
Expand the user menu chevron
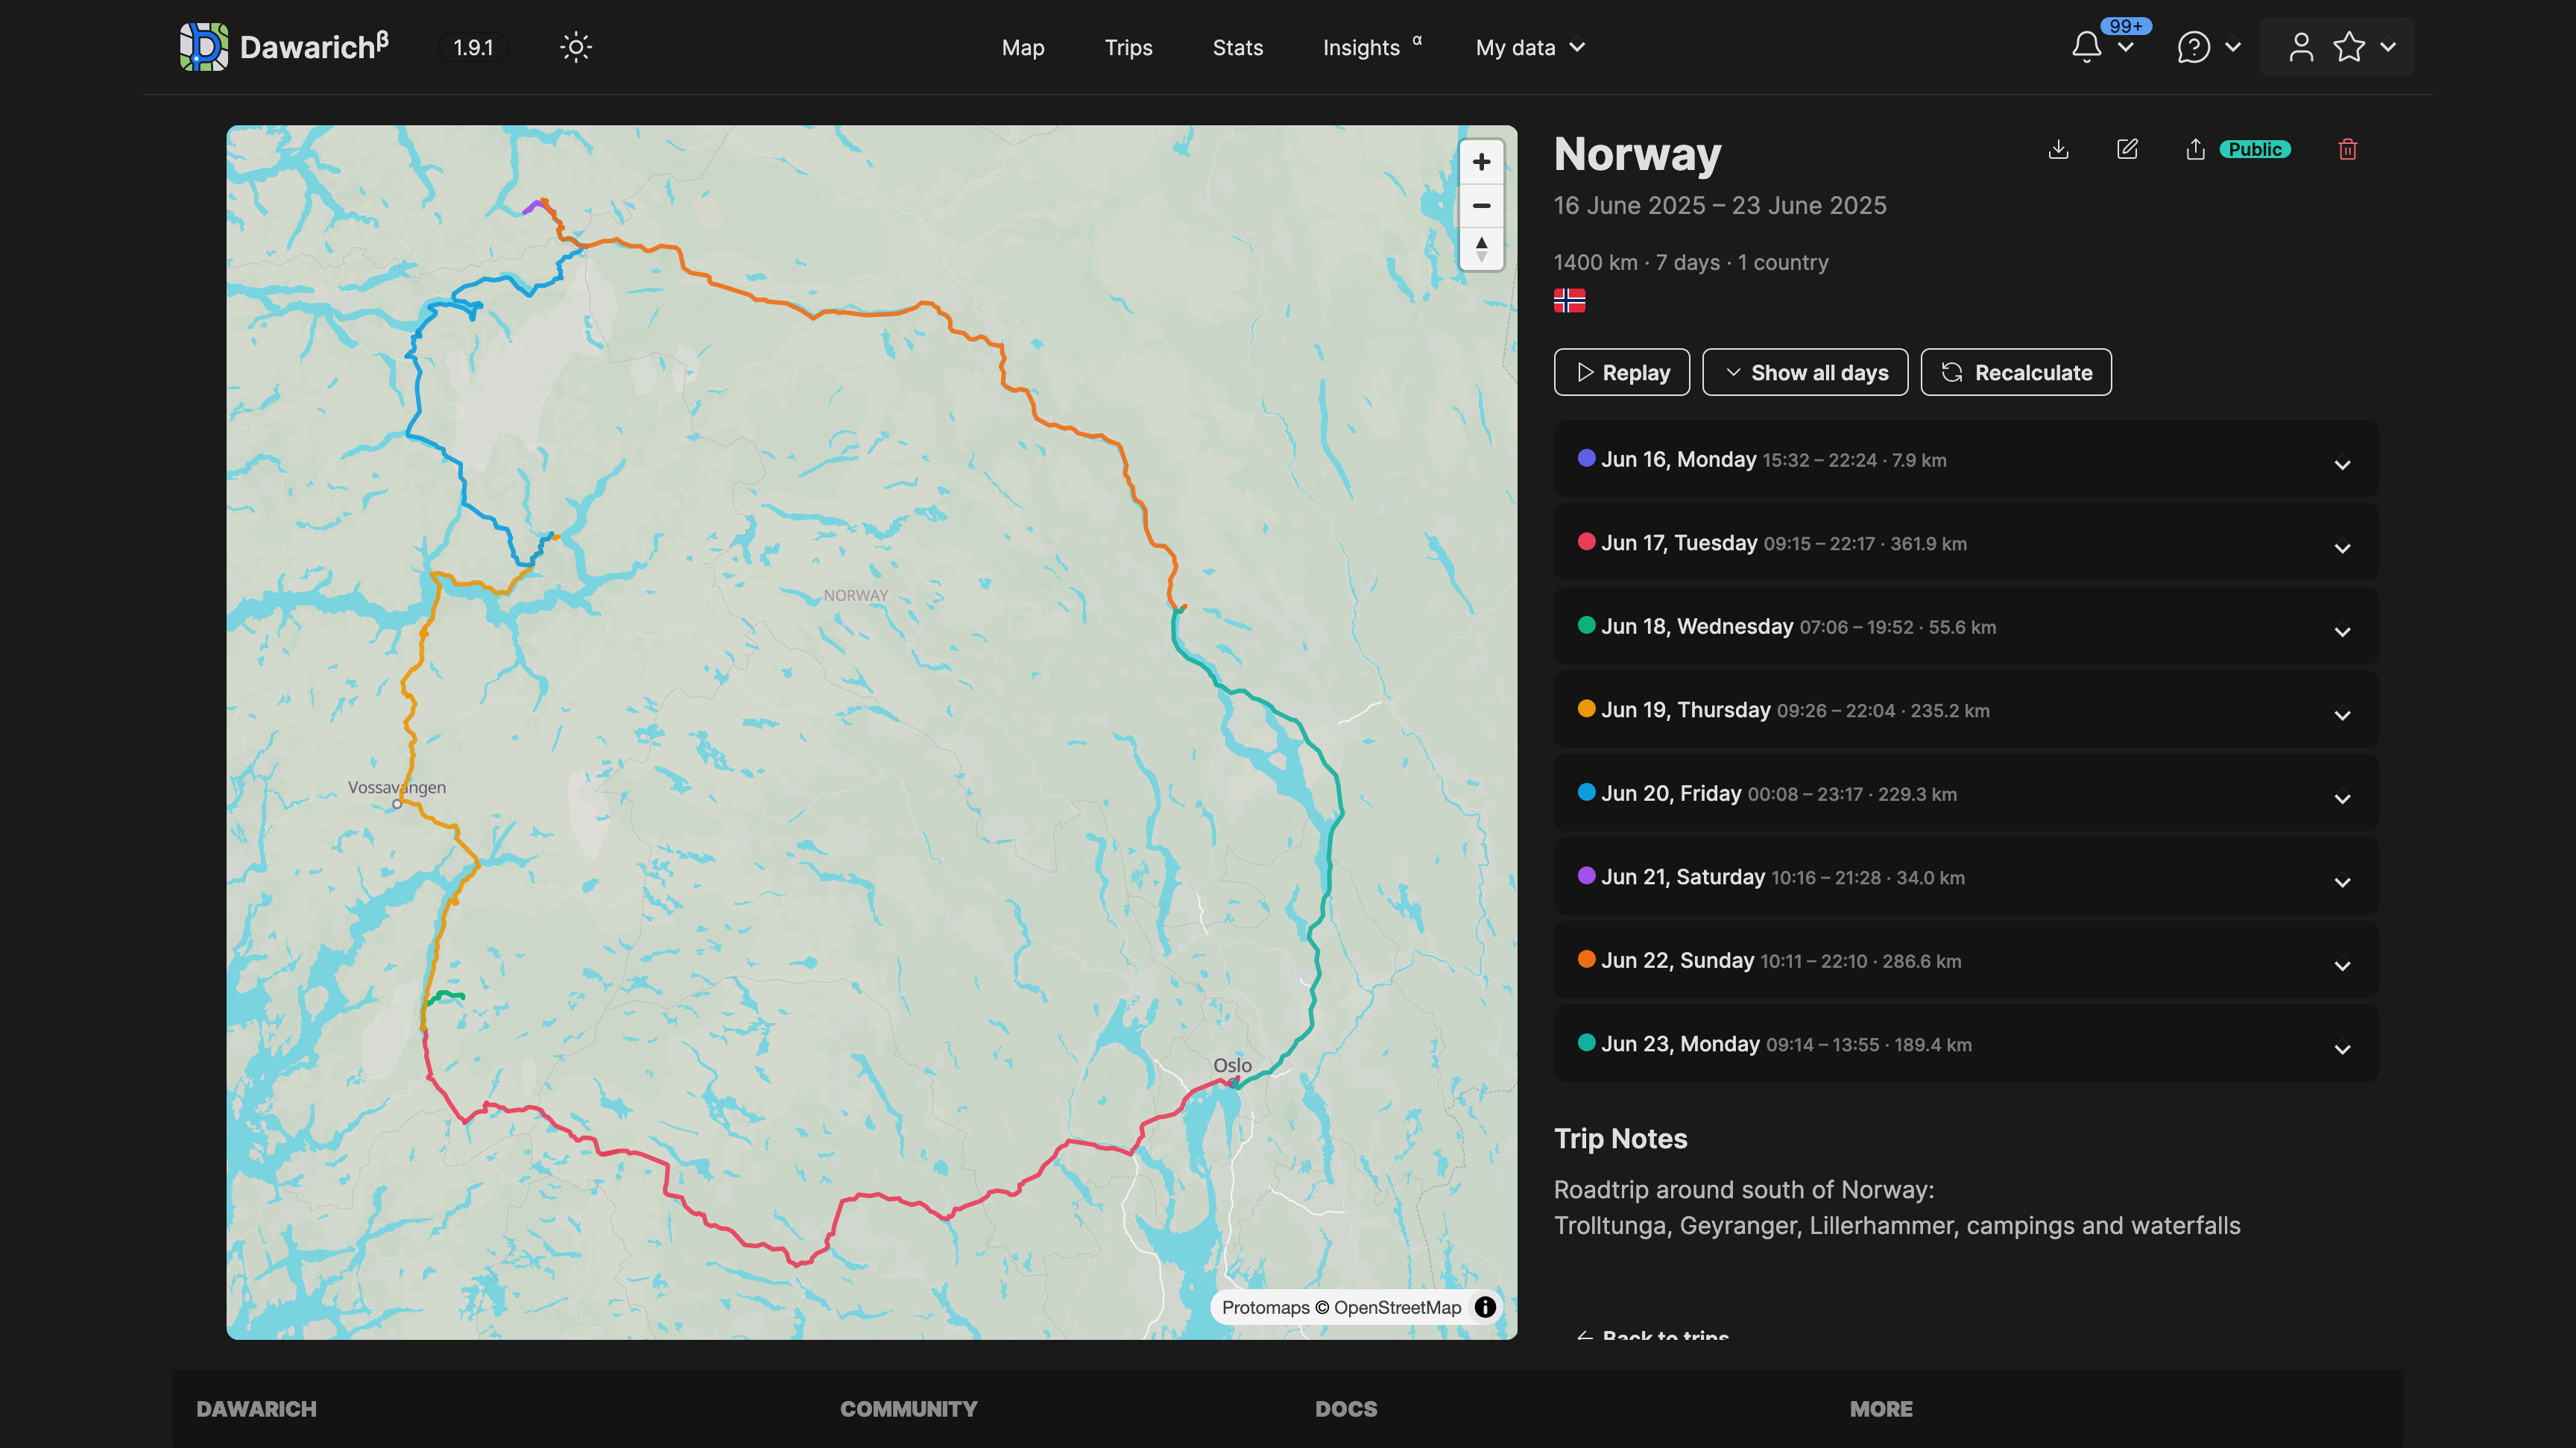point(2388,47)
